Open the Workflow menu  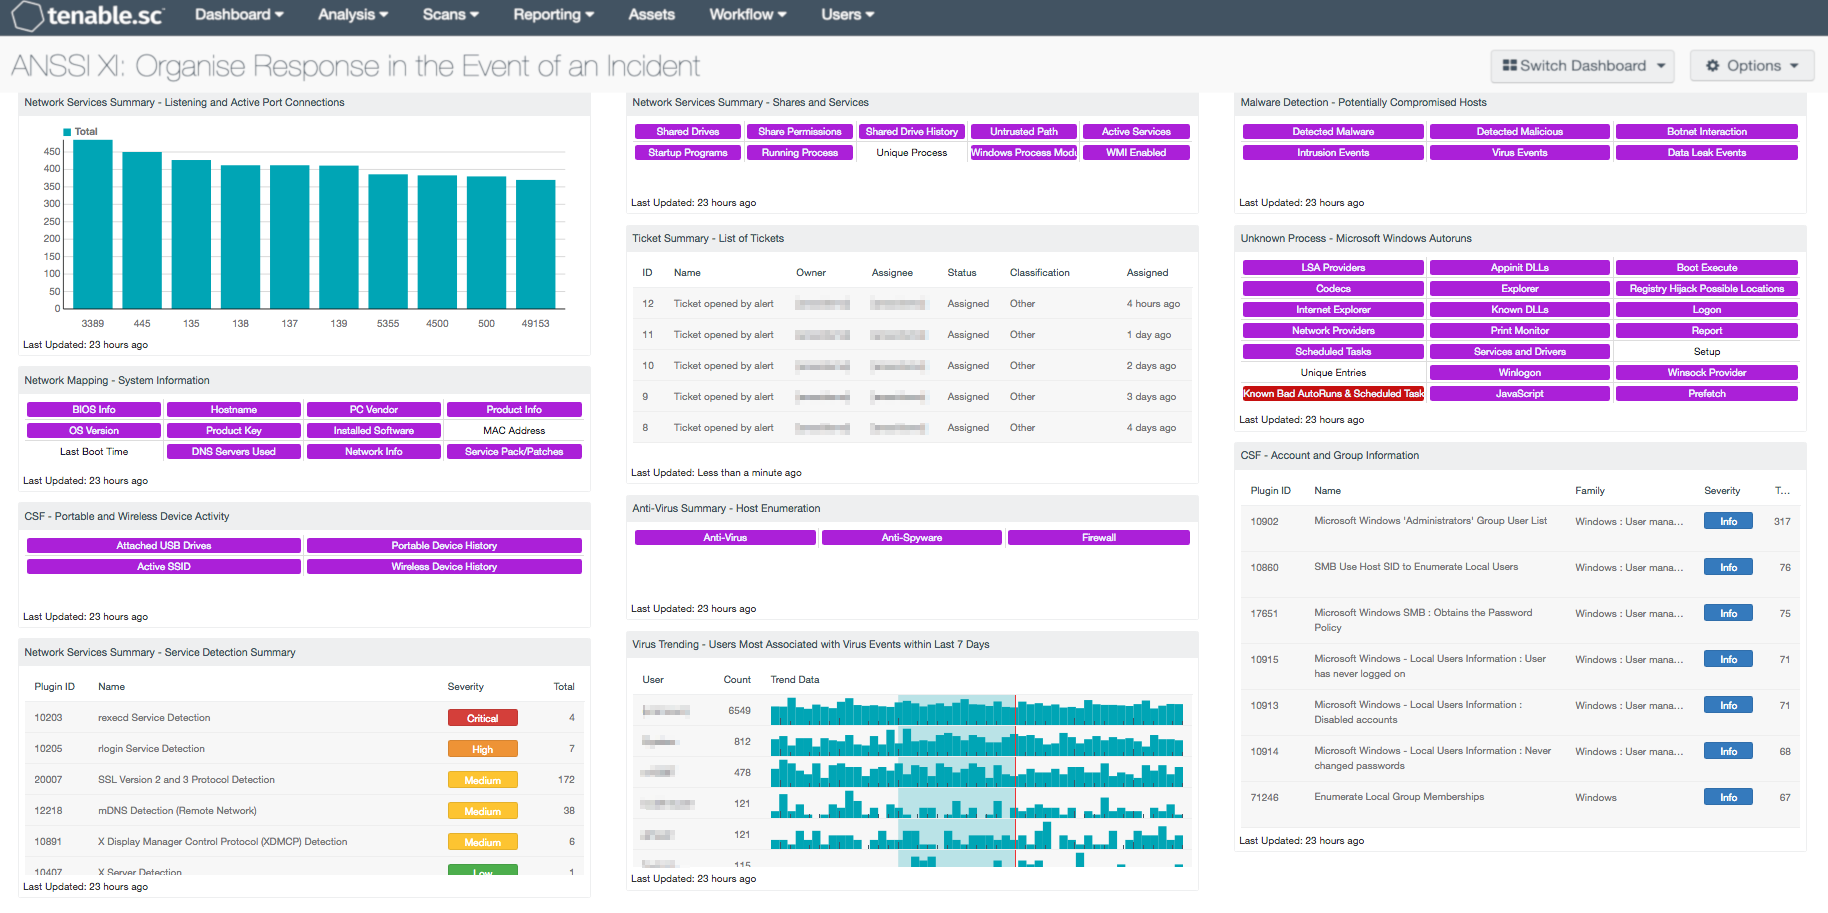coord(747,15)
